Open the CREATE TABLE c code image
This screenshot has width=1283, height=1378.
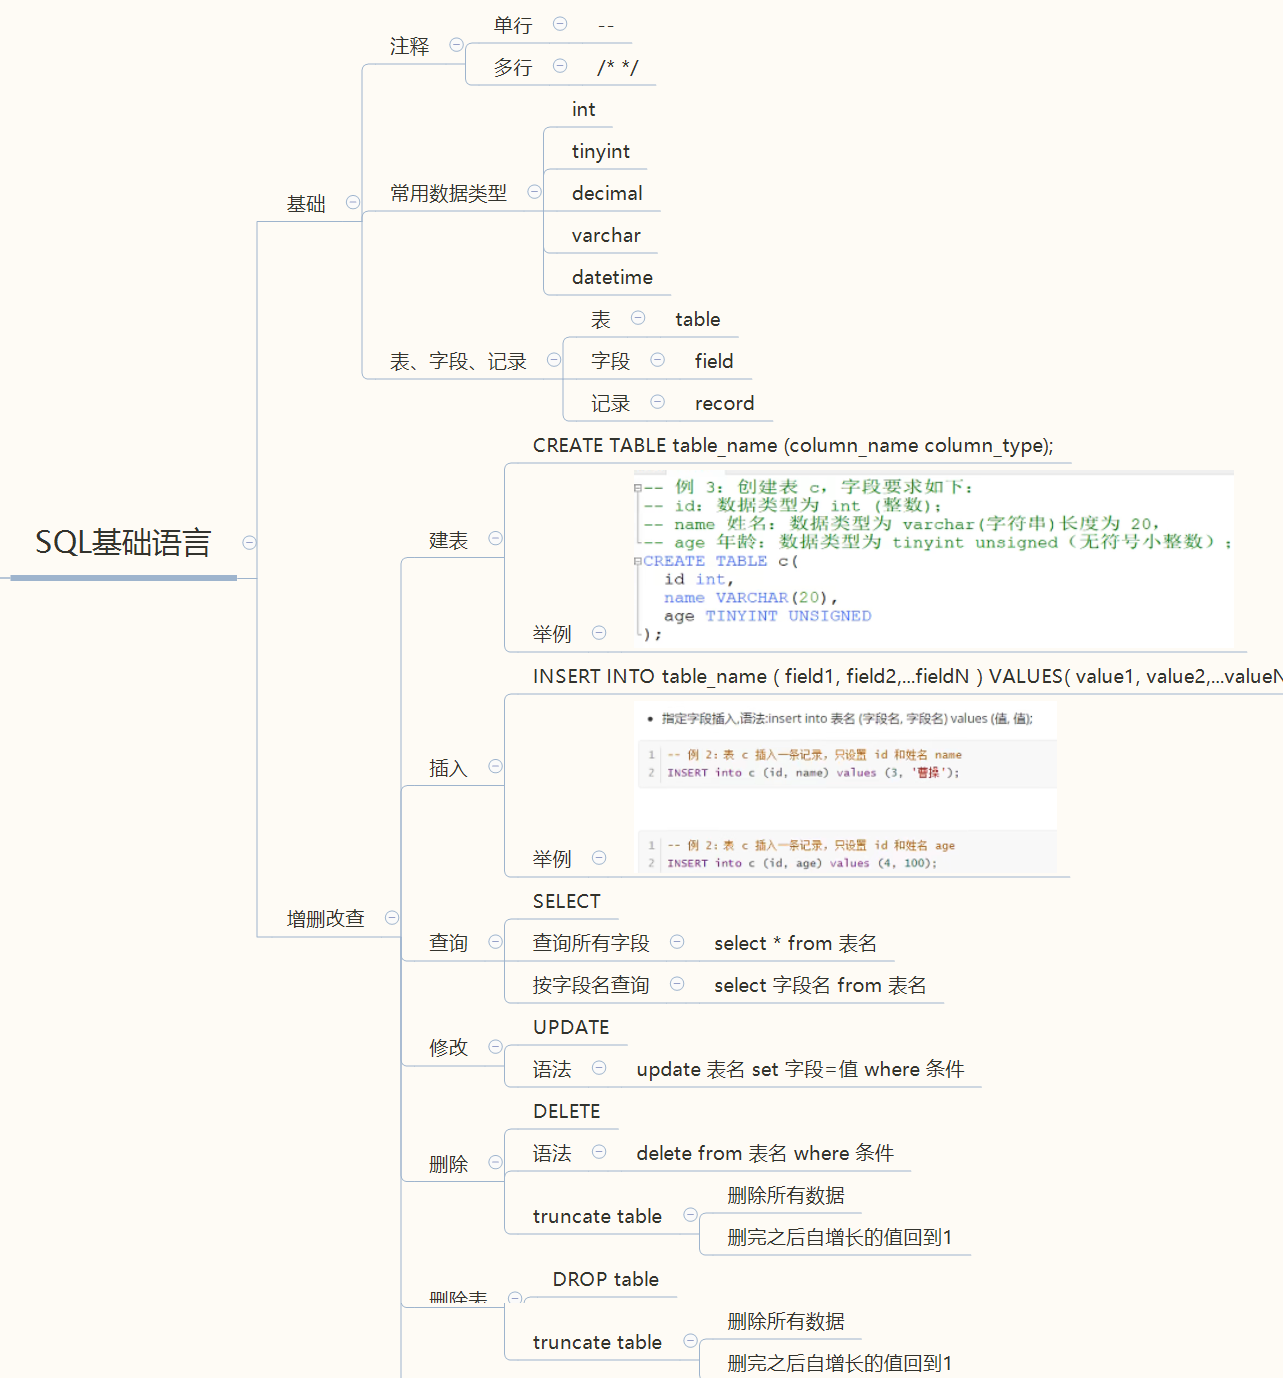pyautogui.click(x=933, y=558)
